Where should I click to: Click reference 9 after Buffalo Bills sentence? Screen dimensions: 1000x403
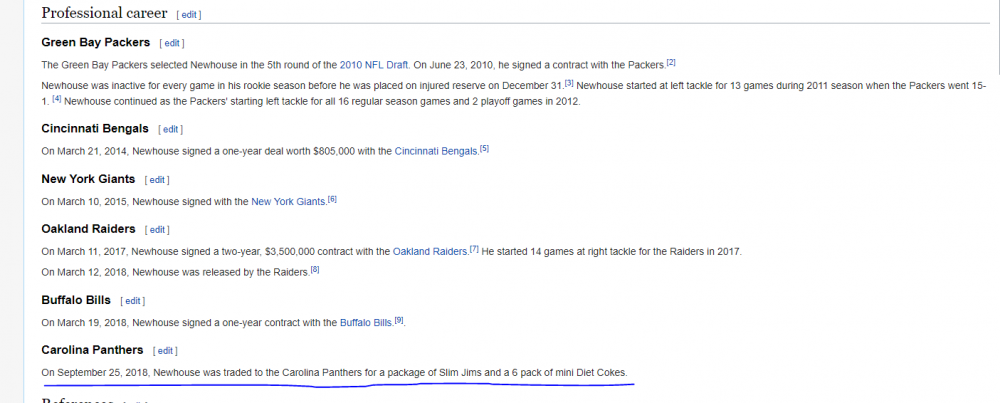(x=398, y=320)
